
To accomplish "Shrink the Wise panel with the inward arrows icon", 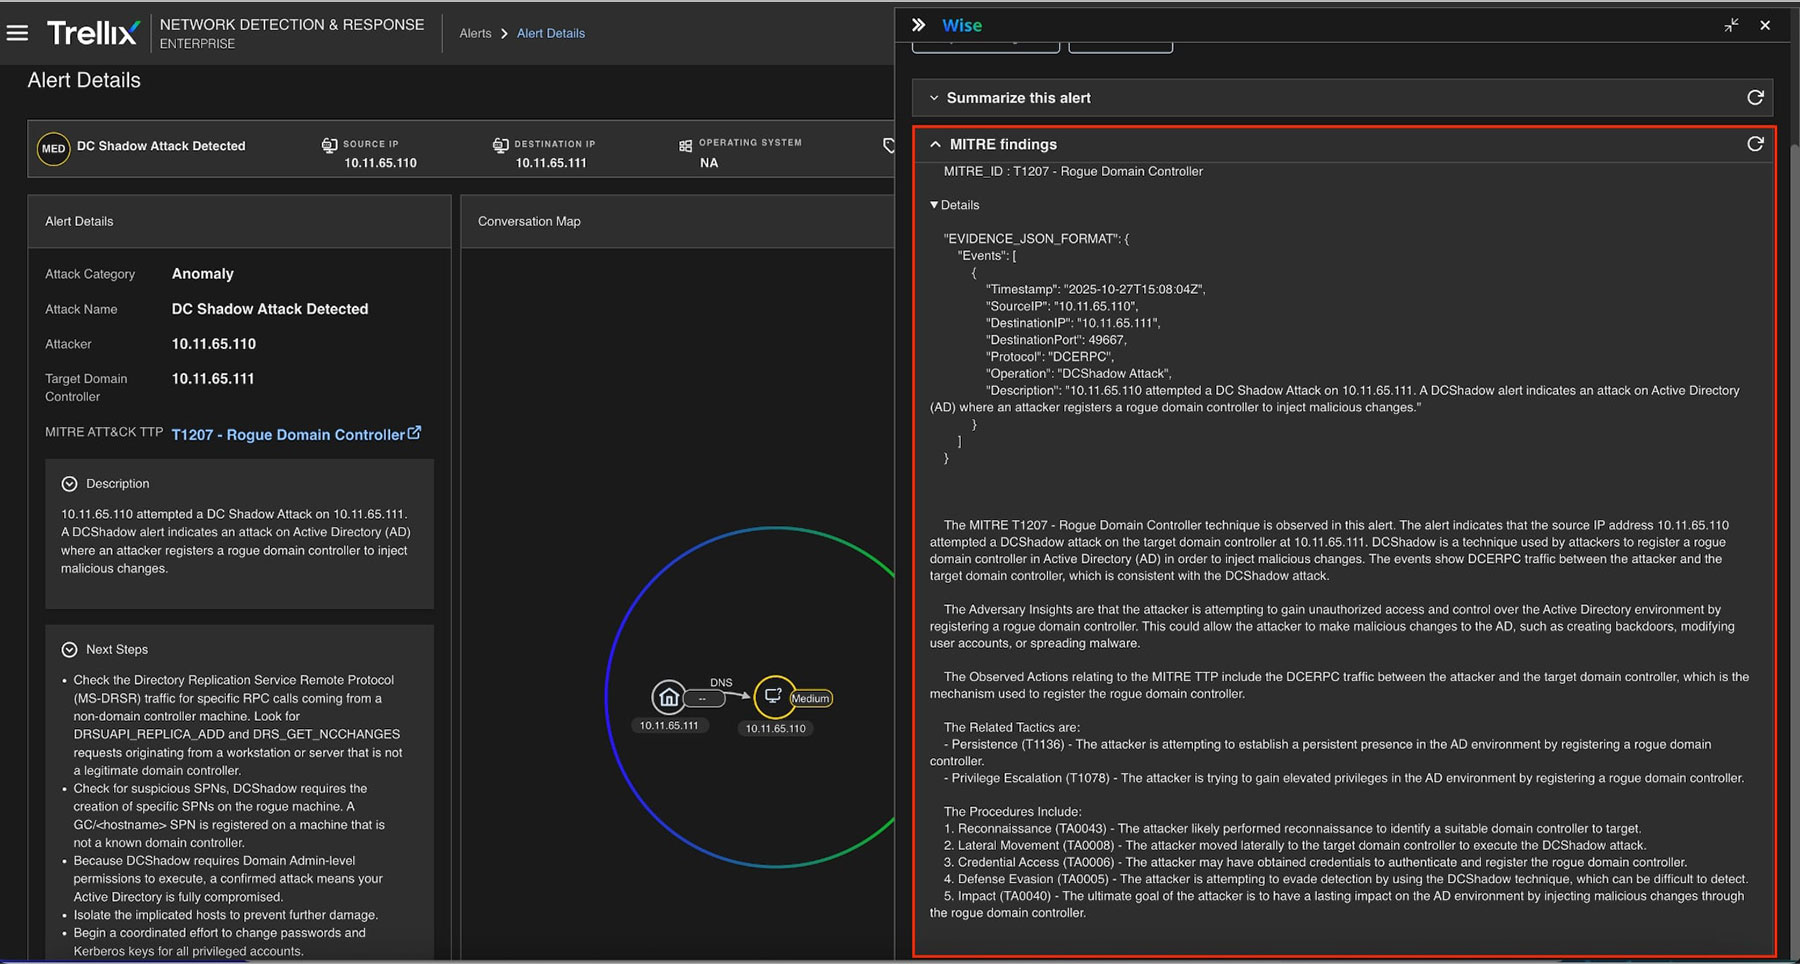I will pos(1731,25).
